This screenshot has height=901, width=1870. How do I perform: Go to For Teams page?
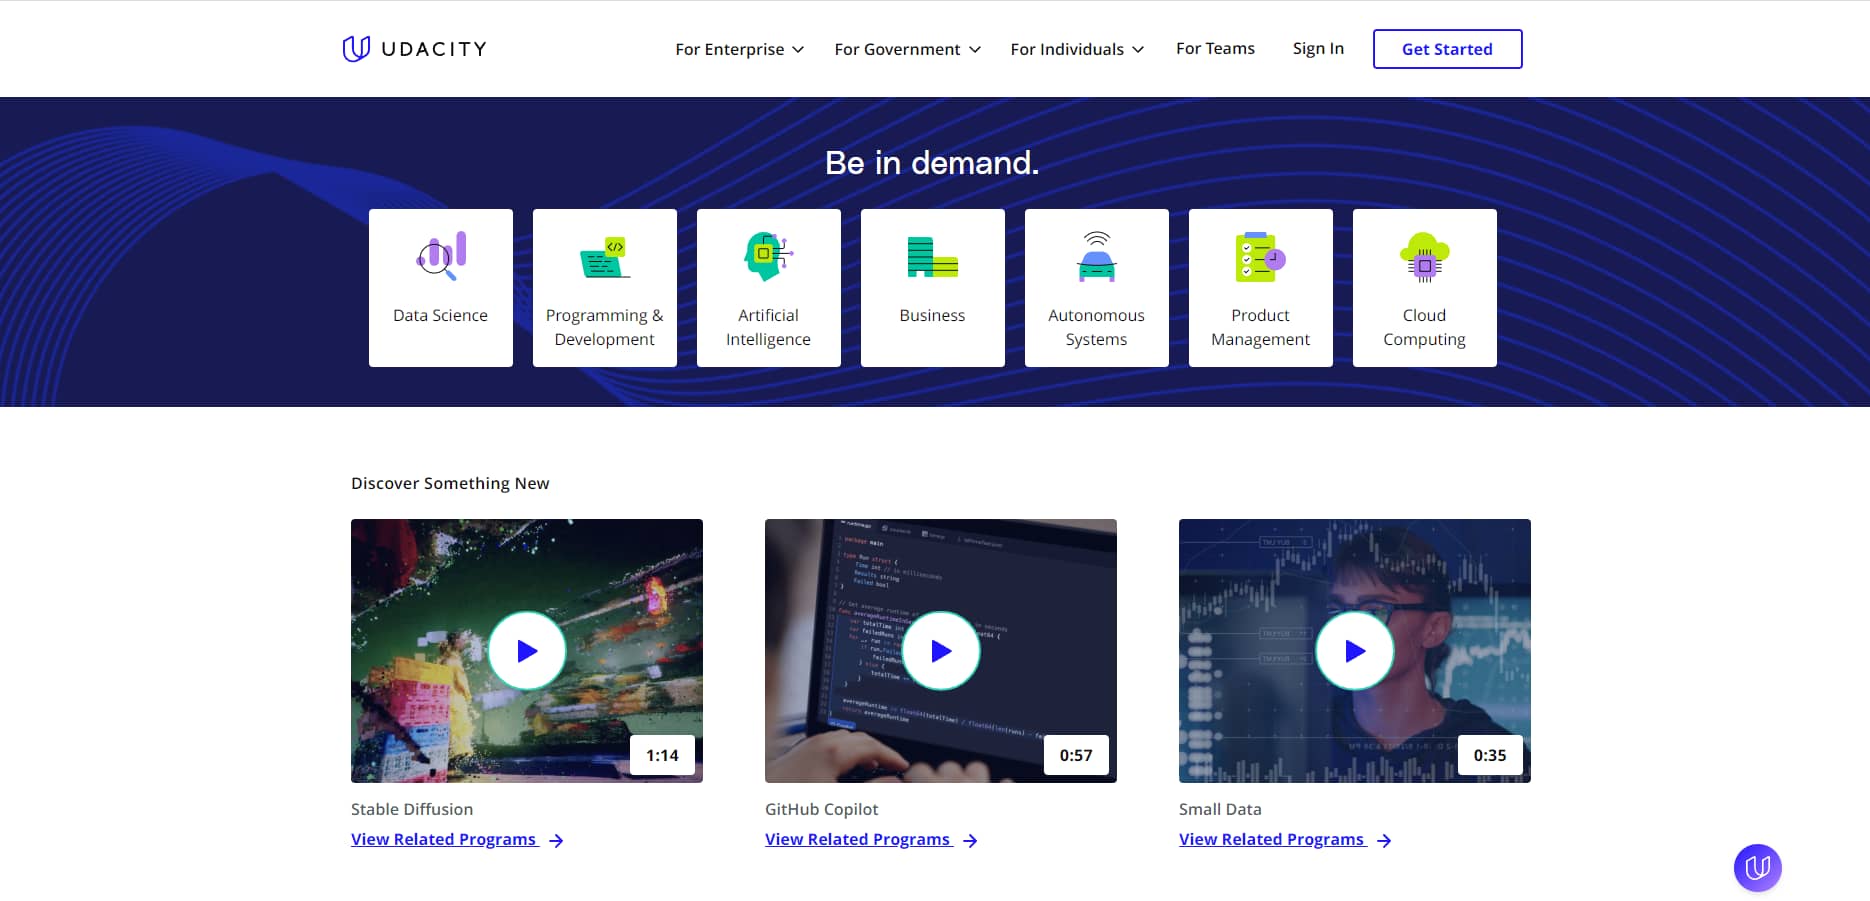coord(1215,48)
